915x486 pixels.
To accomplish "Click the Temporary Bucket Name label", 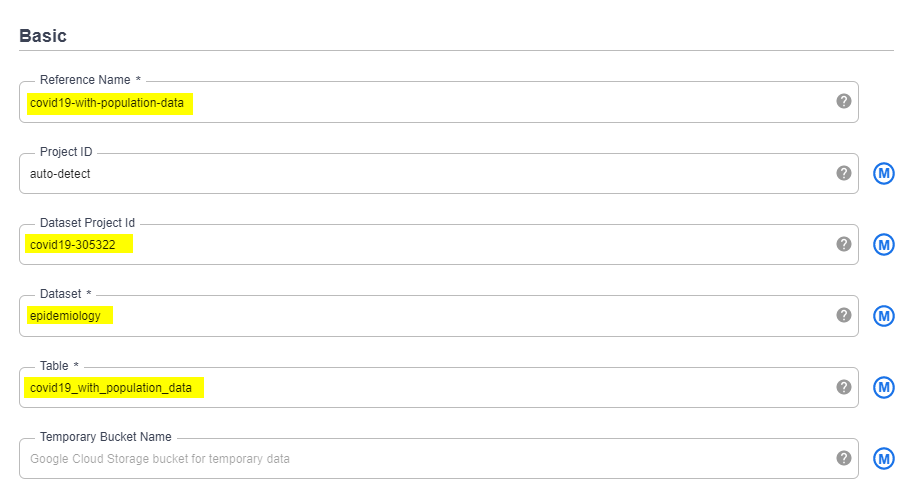I will pos(105,437).
